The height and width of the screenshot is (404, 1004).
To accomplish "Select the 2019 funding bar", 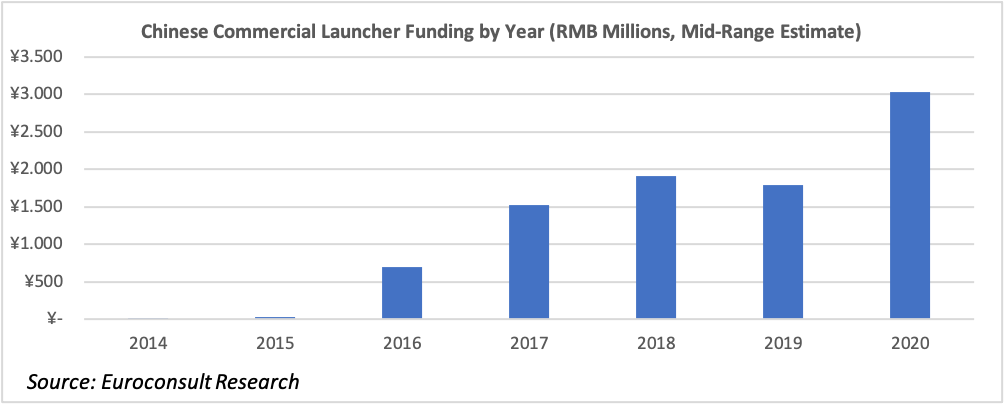I will (x=782, y=252).
